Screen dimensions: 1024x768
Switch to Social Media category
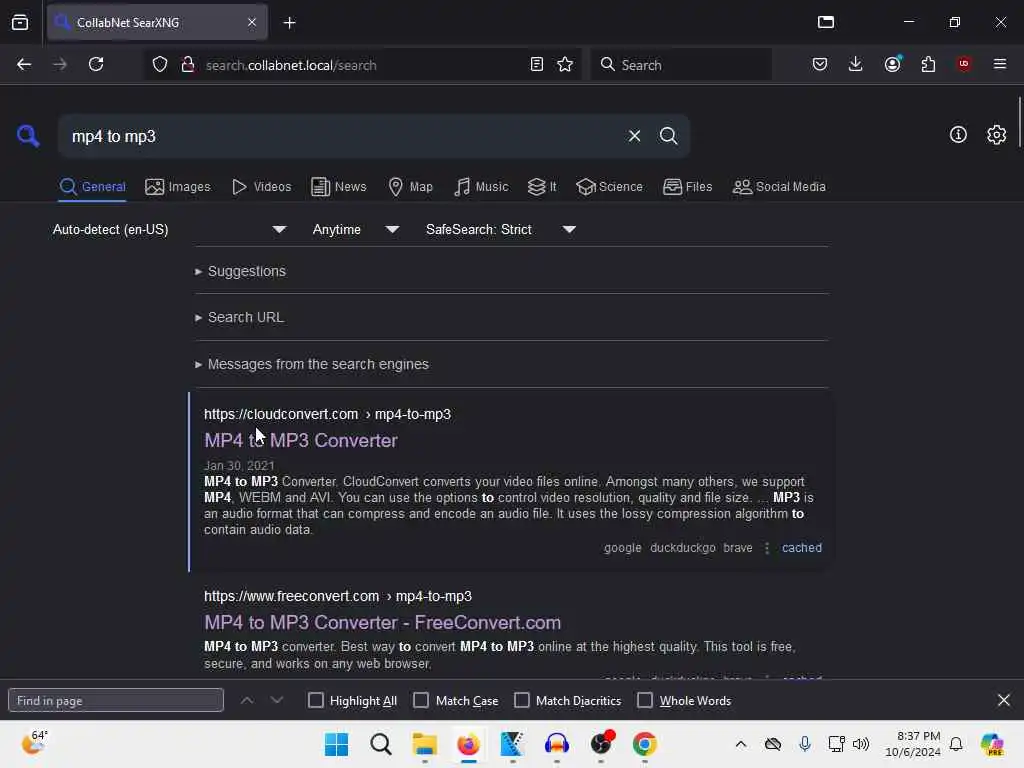point(779,187)
